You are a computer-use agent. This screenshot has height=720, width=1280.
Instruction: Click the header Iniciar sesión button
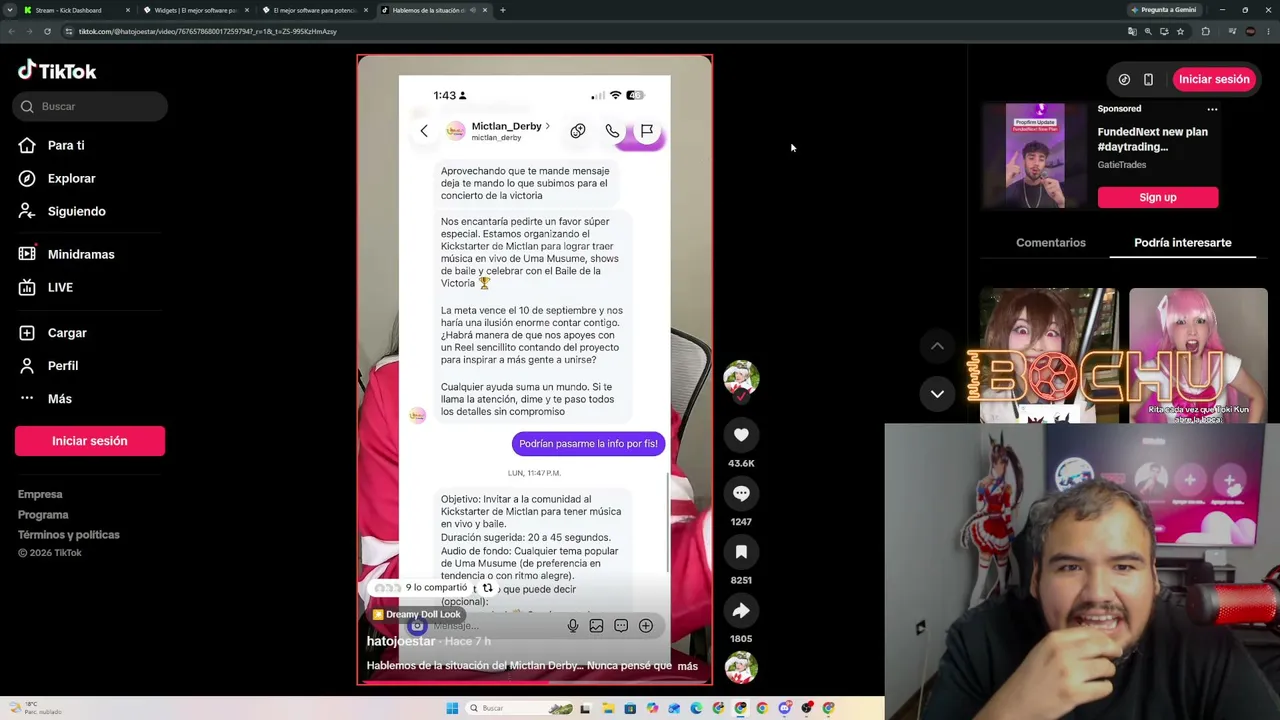point(1214,79)
